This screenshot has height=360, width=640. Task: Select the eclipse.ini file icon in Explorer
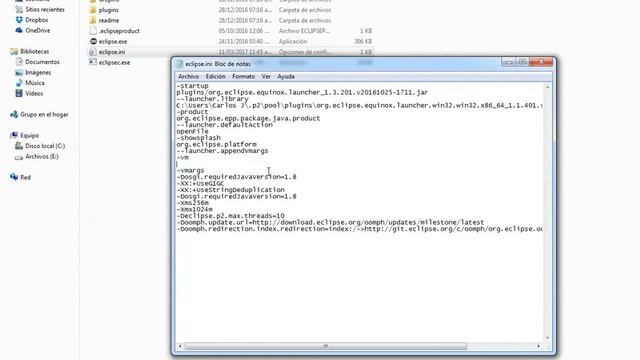pos(93,52)
